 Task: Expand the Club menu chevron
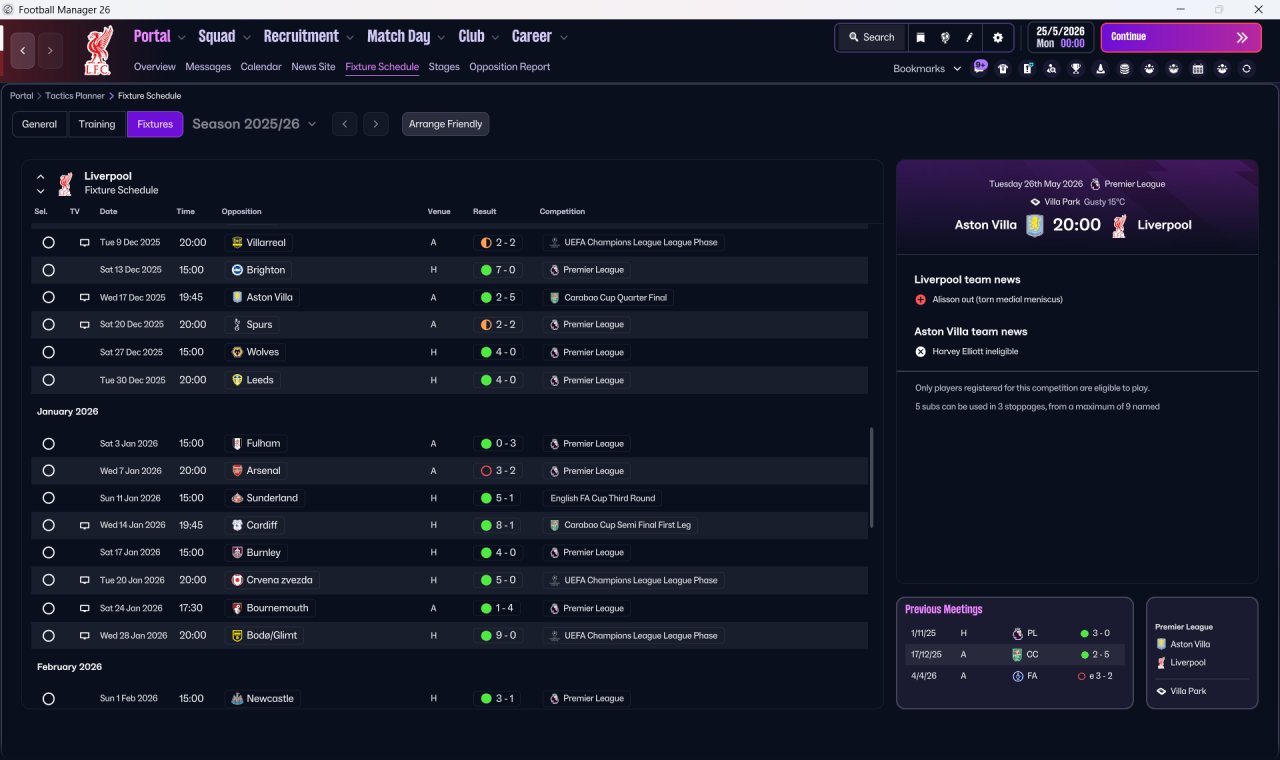(495, 38)
